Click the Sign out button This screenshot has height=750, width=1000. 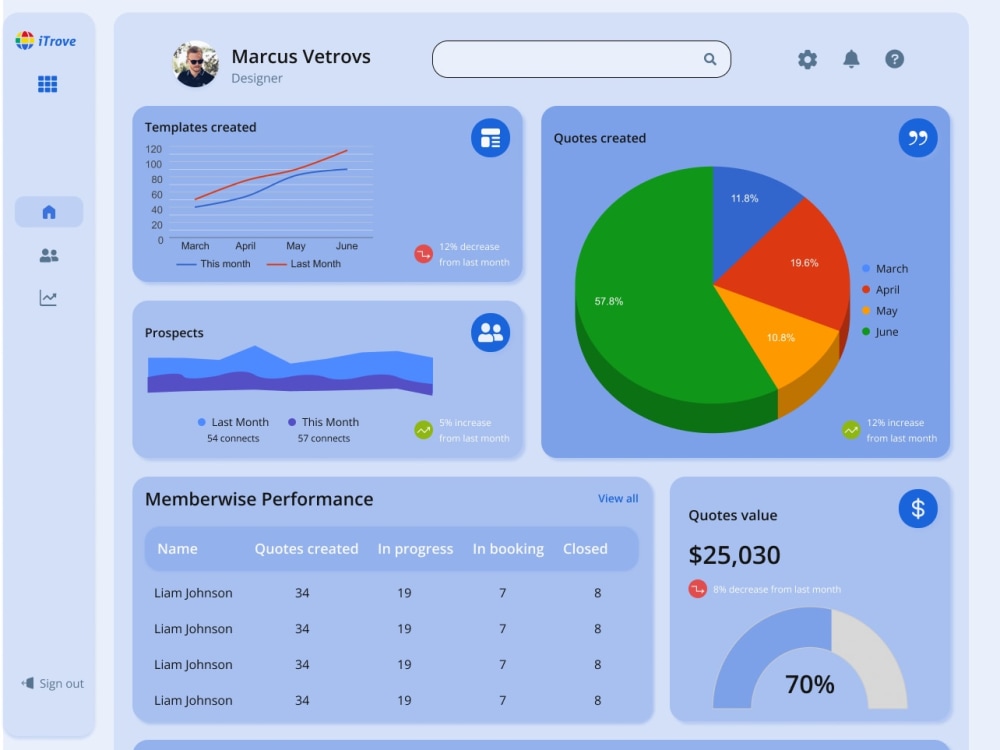[53, 683]
